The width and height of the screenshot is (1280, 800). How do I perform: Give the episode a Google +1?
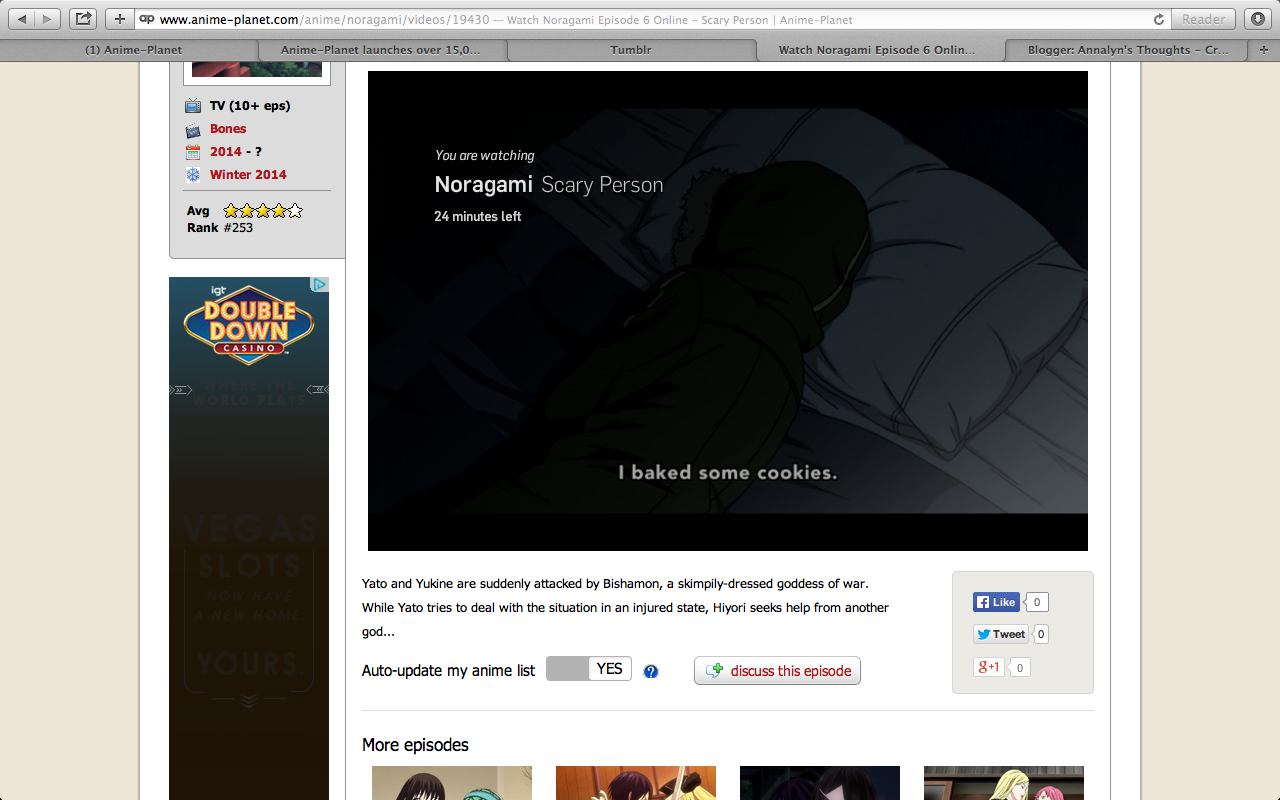tap(989, 667)
